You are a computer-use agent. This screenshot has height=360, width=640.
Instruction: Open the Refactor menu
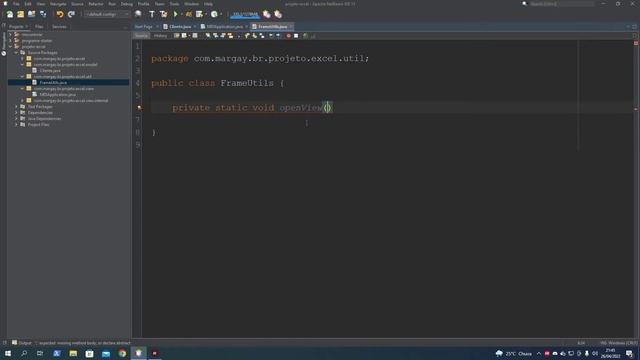96,4
